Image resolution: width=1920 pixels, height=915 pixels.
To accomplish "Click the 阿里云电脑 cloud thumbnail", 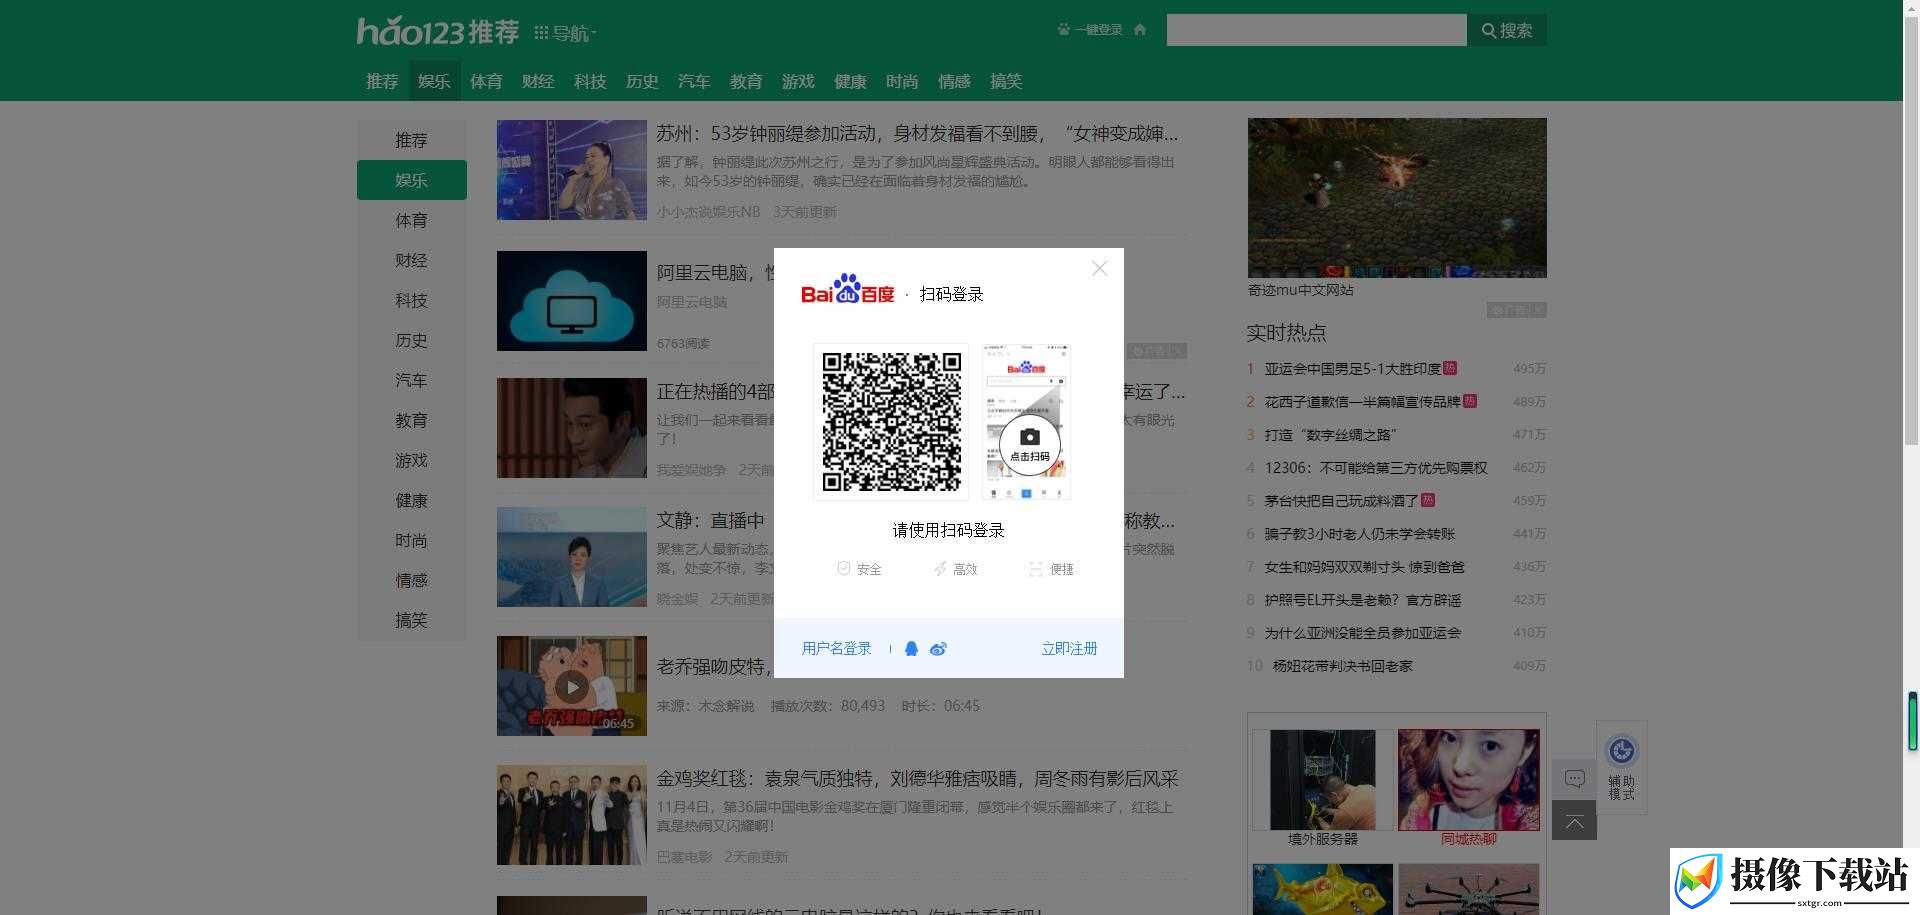I will point(572,301).
